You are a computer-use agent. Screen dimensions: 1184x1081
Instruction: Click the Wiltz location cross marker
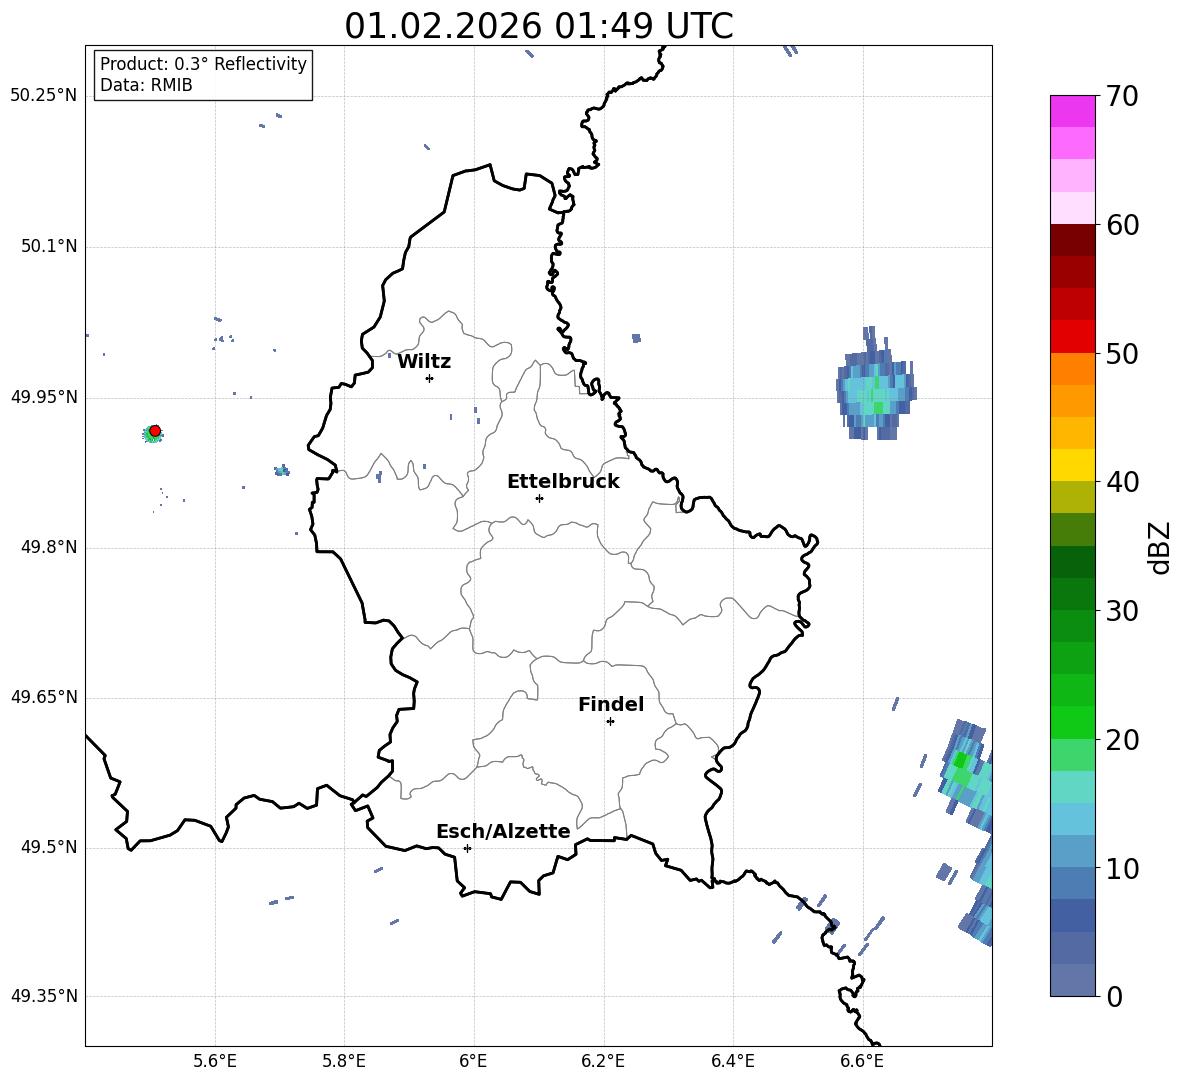click(430, 378)
